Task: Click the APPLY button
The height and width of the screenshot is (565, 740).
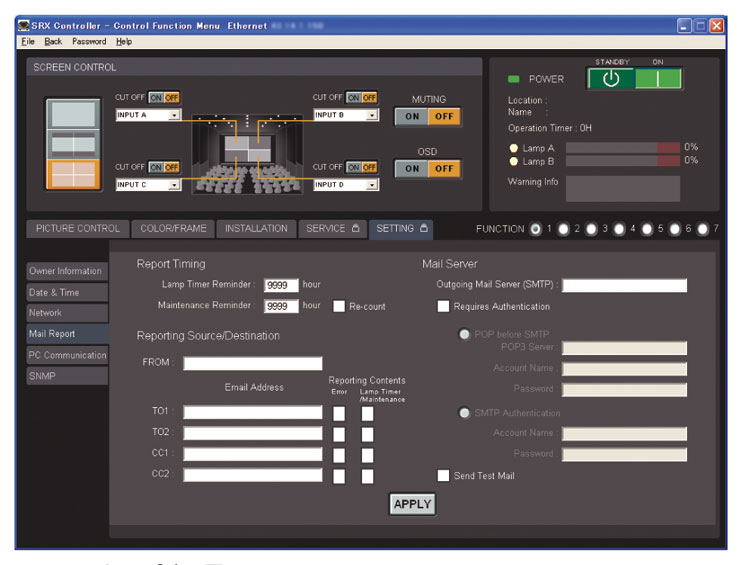Action: pos(412,504)
